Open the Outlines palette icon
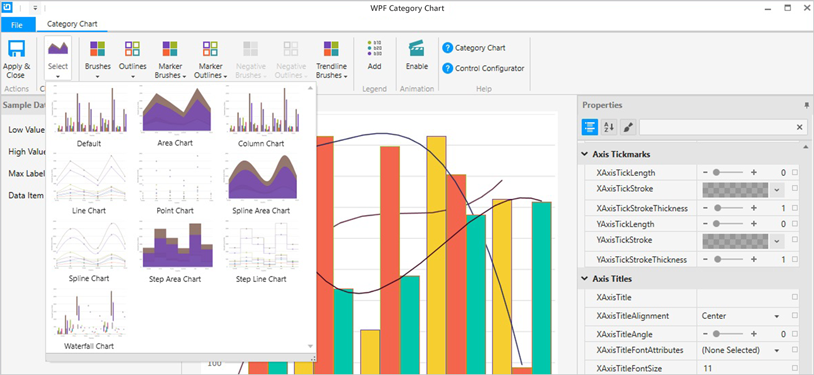814x375 pixels. [132, 49]
